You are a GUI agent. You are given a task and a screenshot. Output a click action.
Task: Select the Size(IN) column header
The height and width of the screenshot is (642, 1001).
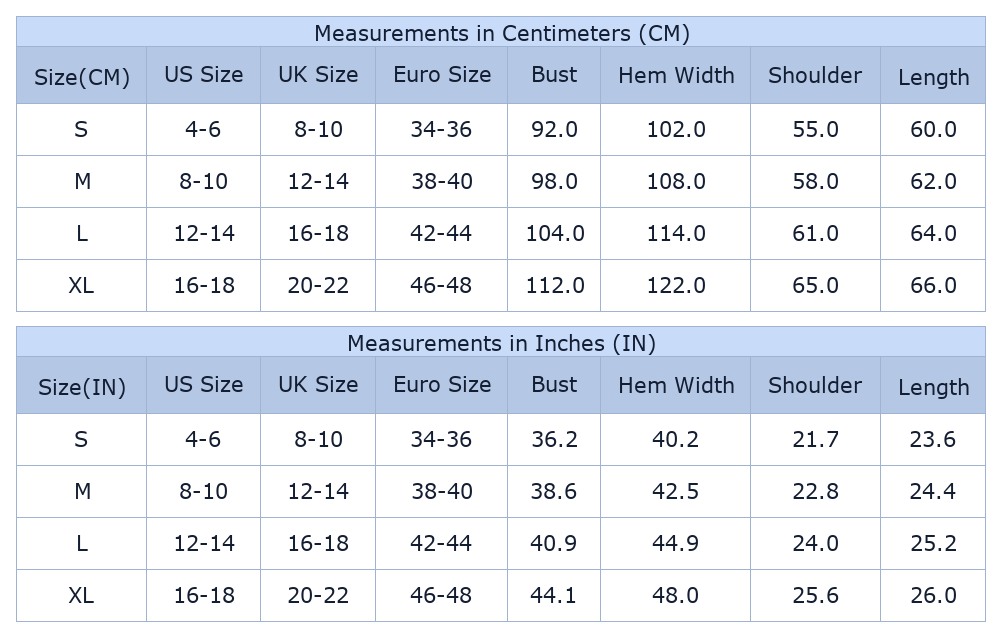(82, 387)
